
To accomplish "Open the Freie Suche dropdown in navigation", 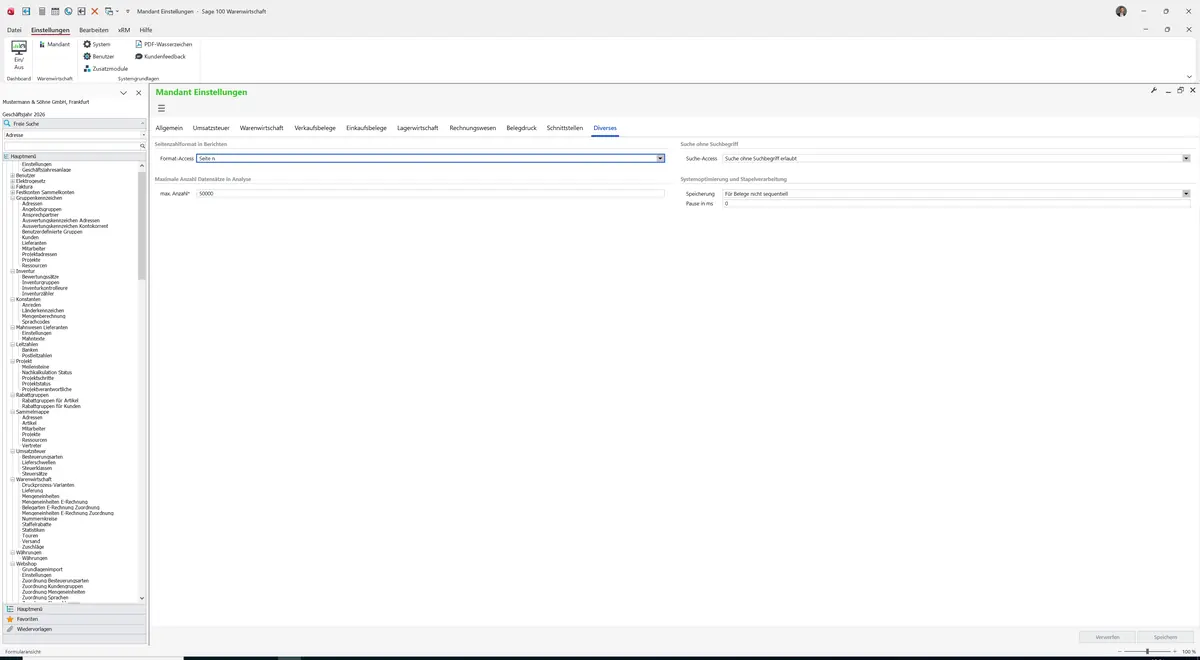I will [x=142, y=124].
